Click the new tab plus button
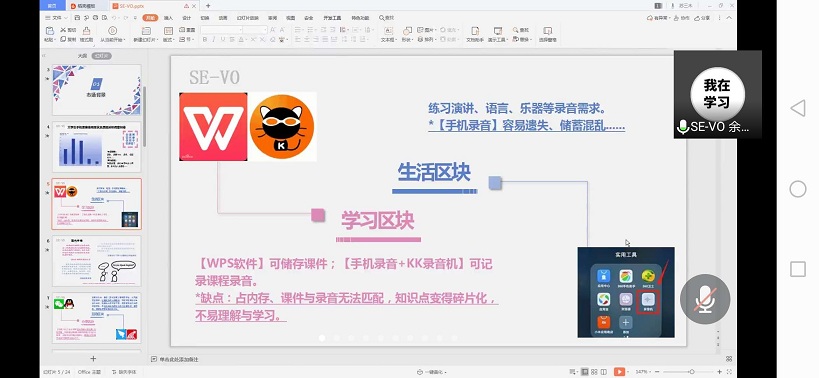The image size is (819, 378). coord(208,6)
